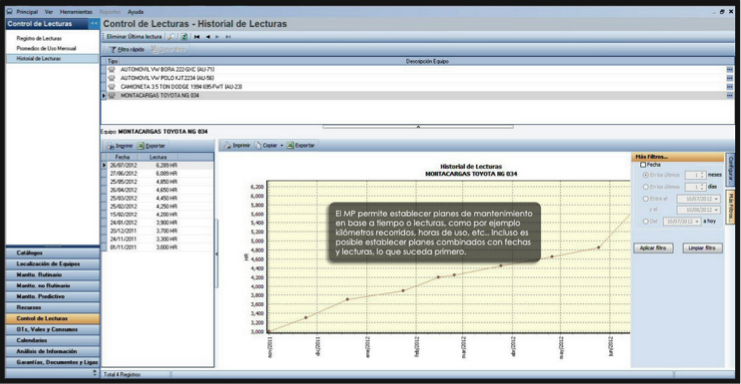Open ellipsis button on MONTACARGAS row
741x384 pixels.
pyautogui.click(x=730, y=95)
